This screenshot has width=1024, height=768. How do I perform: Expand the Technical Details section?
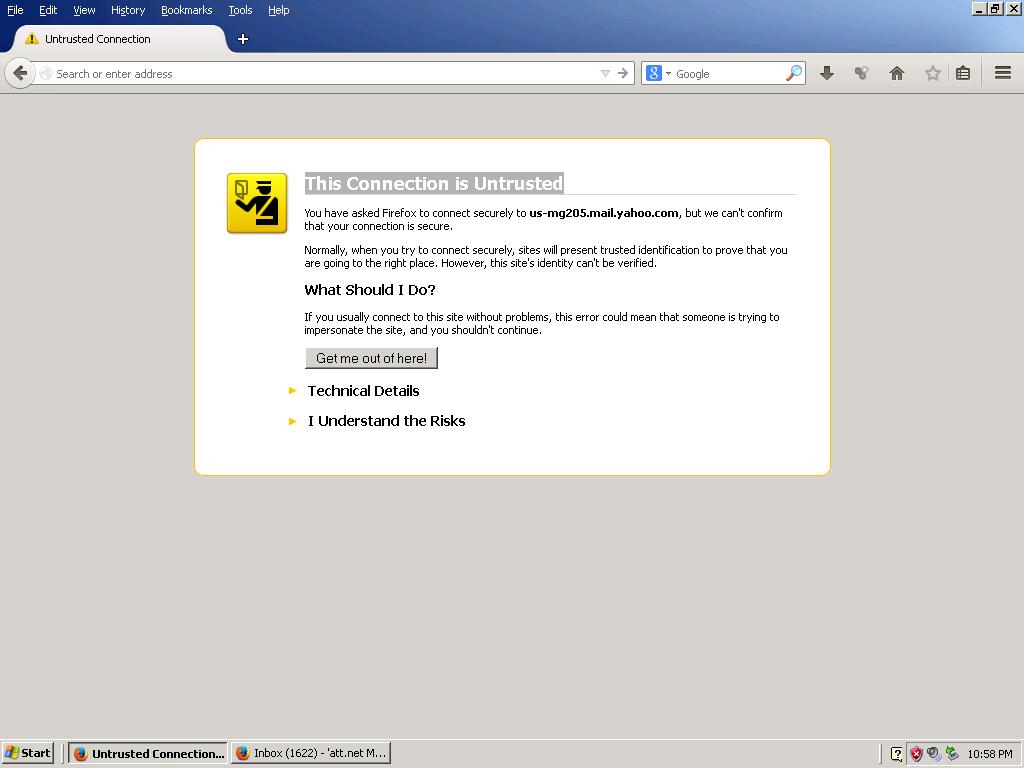[x=363, y=391]
